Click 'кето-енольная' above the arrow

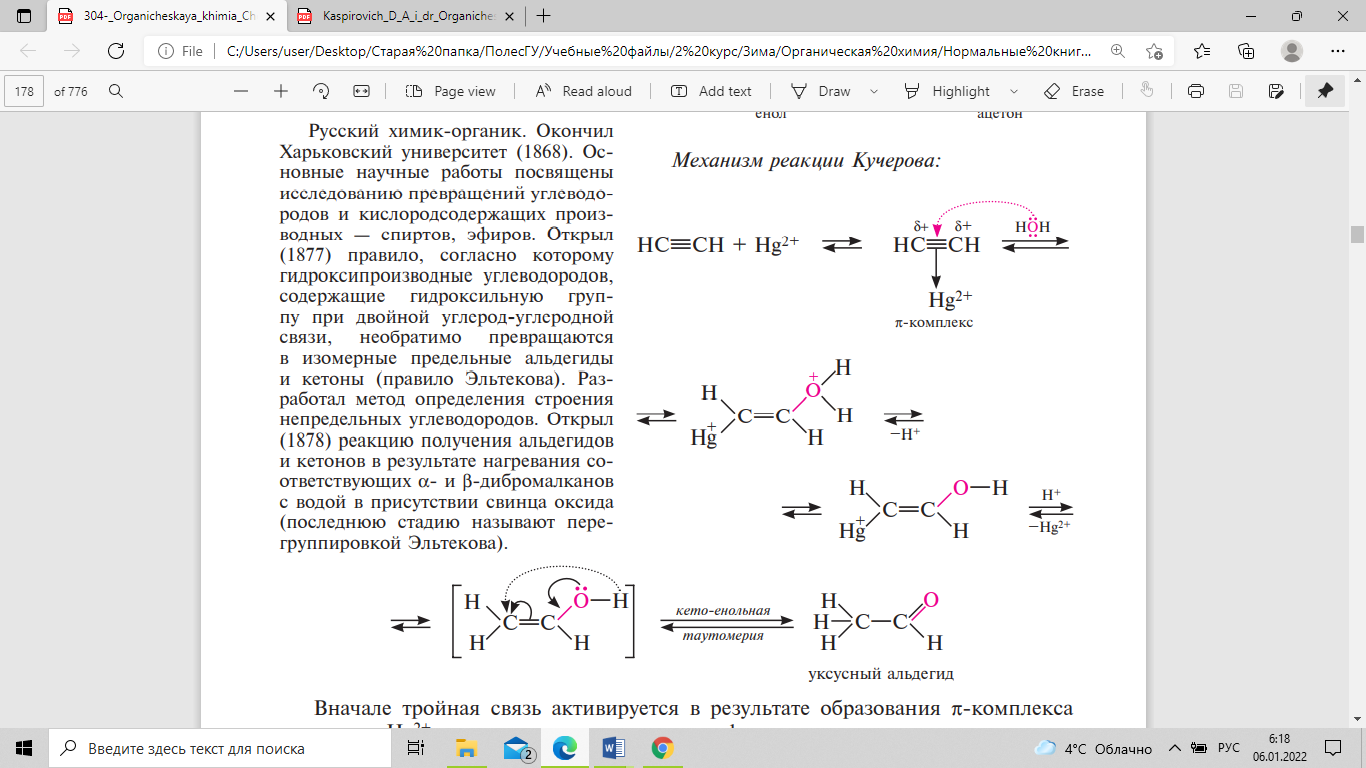click(722, 610)
